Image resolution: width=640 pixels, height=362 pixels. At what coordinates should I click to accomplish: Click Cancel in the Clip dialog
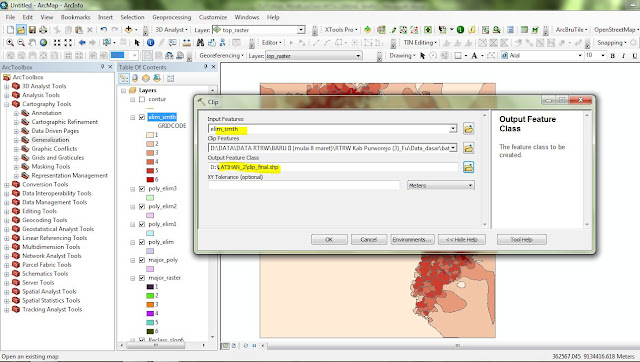[x=369, y=240]
